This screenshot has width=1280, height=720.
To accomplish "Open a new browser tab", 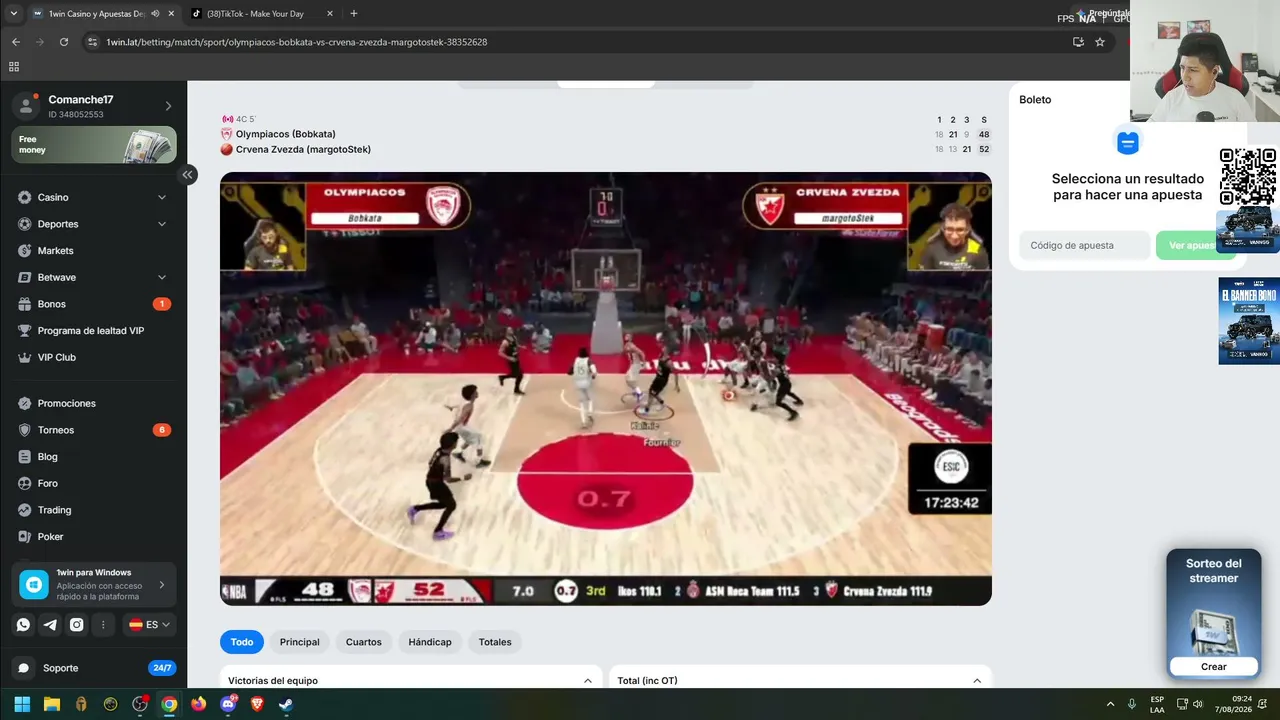I will point(354,14).
